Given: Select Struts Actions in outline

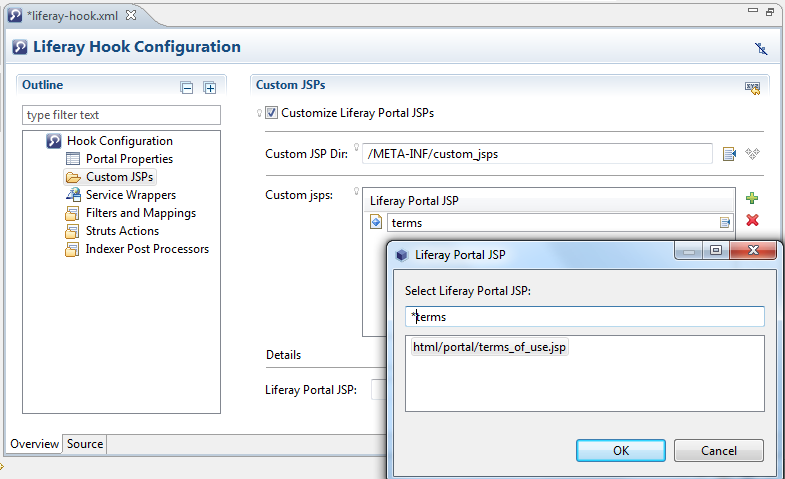Looking at the screenshot, I should click(122, 231).
